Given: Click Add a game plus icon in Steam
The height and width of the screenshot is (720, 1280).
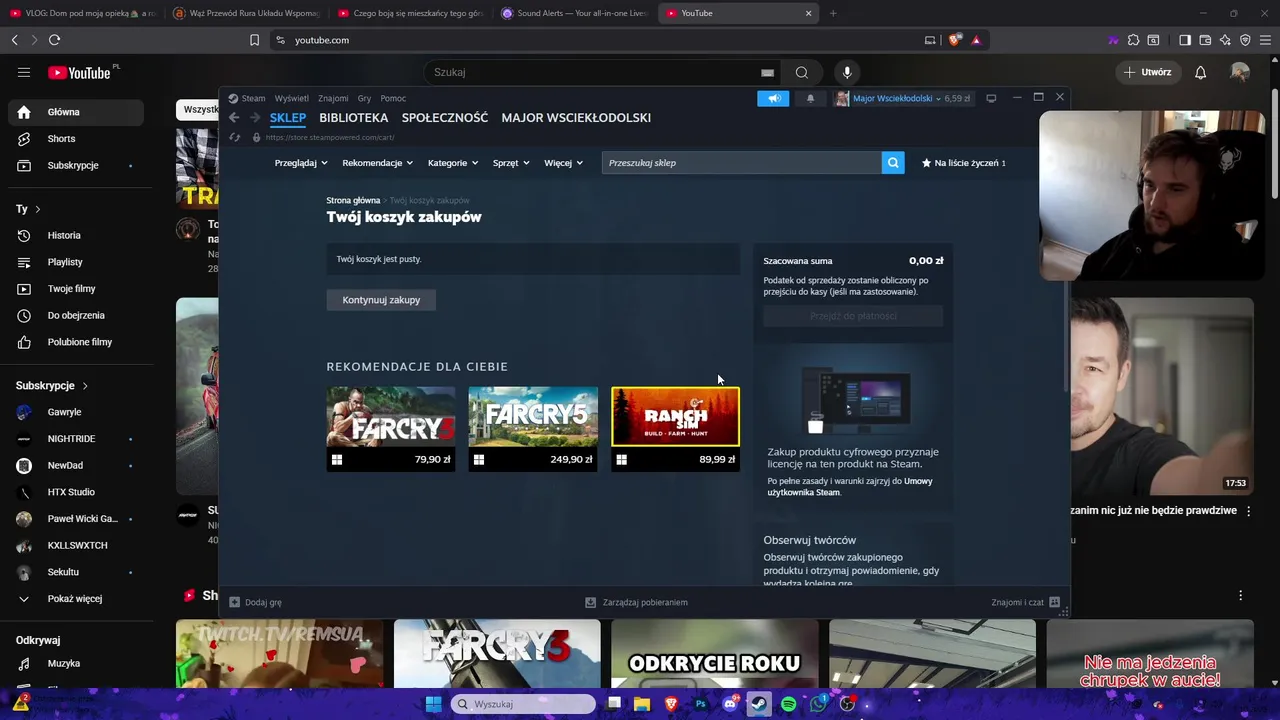Looking at the screenshot, I should pyautogui.click(x=234, y=602).
